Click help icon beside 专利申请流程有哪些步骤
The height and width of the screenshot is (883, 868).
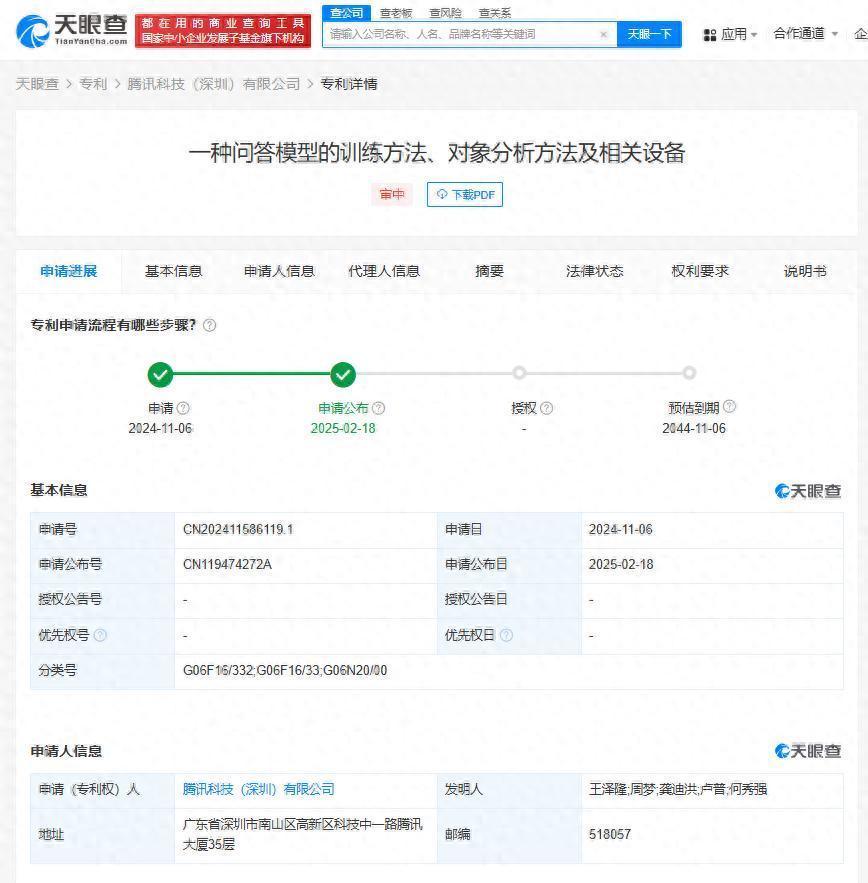click(209, 326)
